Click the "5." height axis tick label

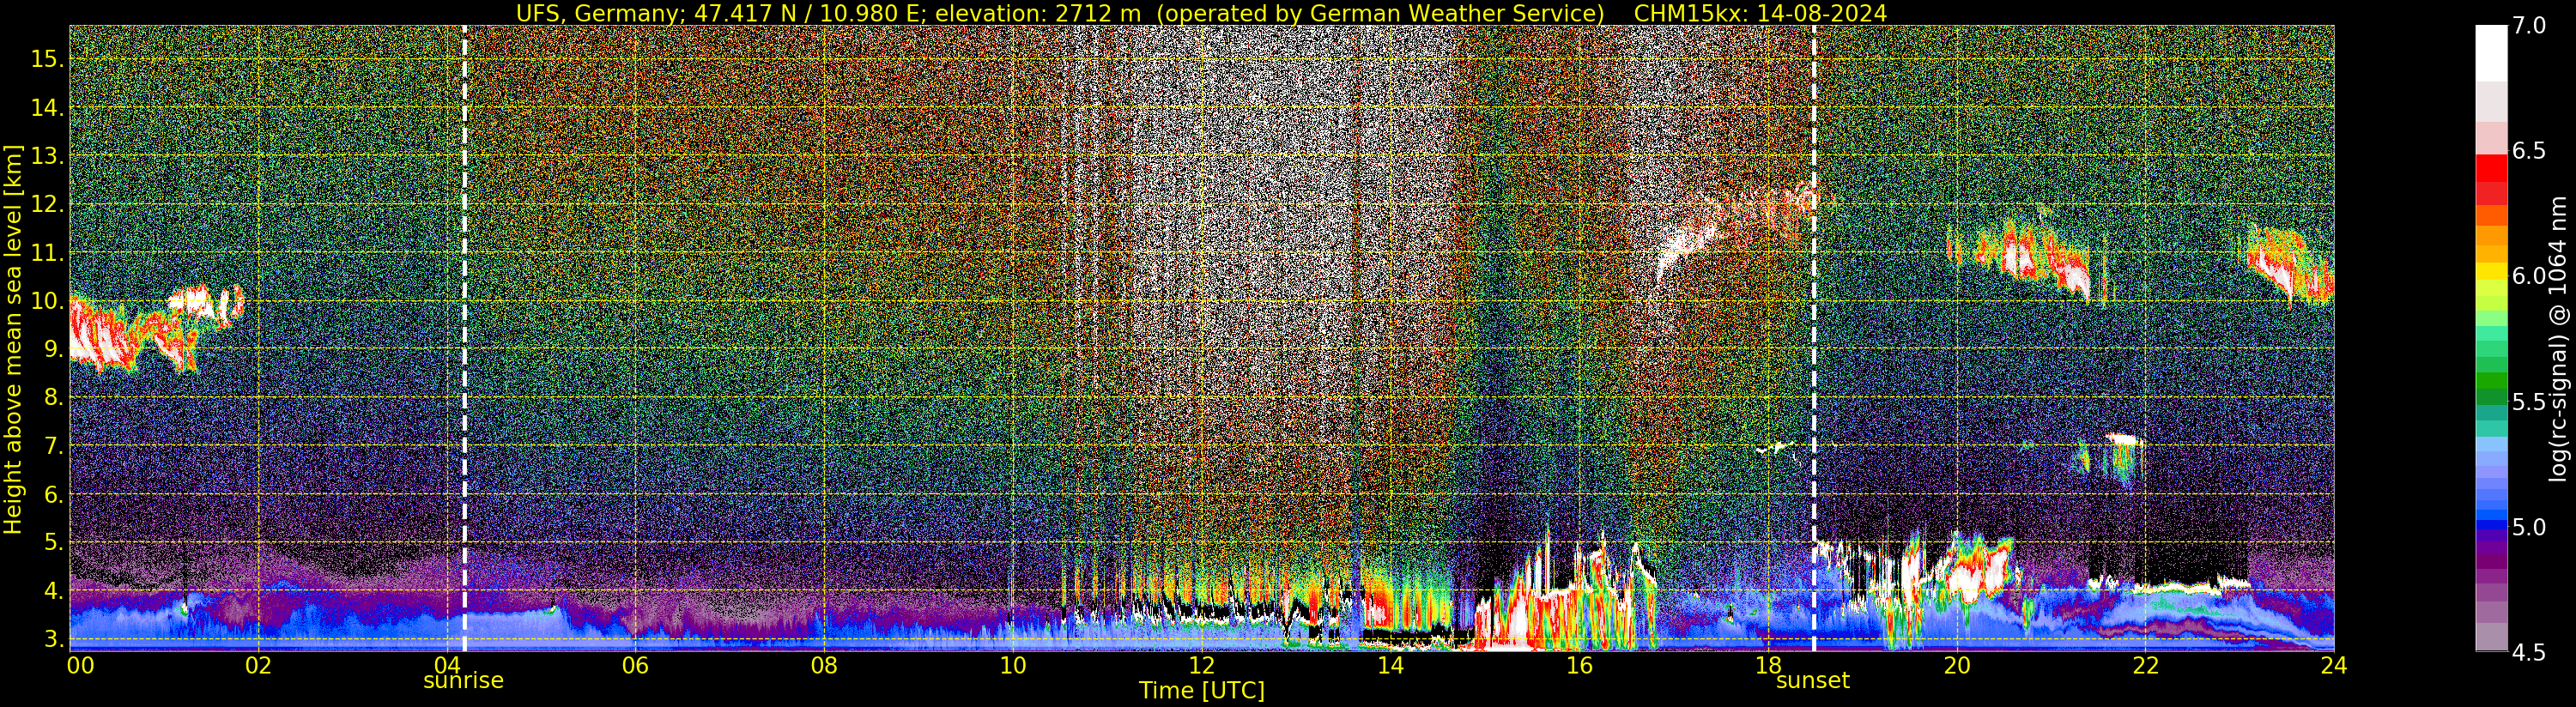coord(53,542)
